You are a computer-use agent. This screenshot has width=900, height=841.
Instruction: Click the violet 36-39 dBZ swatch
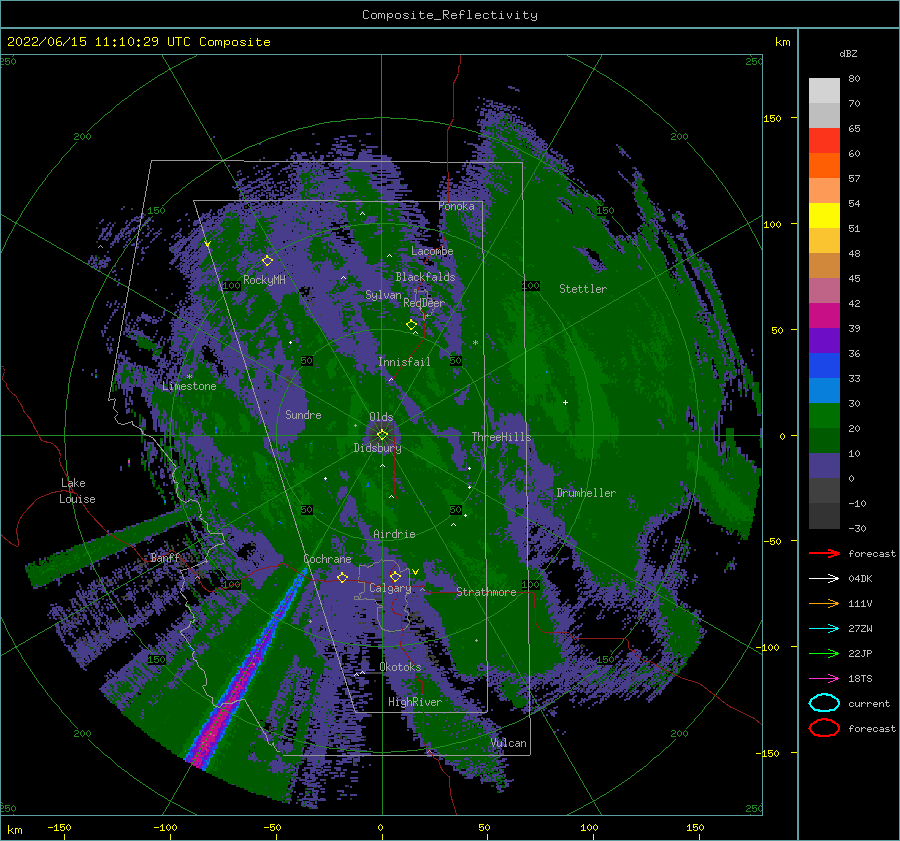coord(824,340)
